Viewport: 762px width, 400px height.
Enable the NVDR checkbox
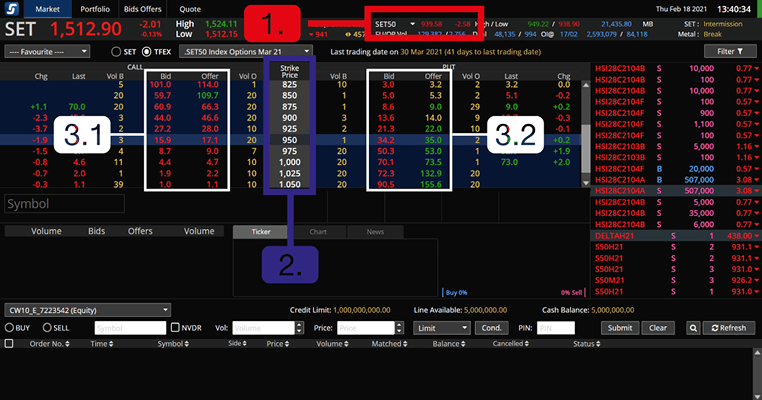tap(176, 327)
